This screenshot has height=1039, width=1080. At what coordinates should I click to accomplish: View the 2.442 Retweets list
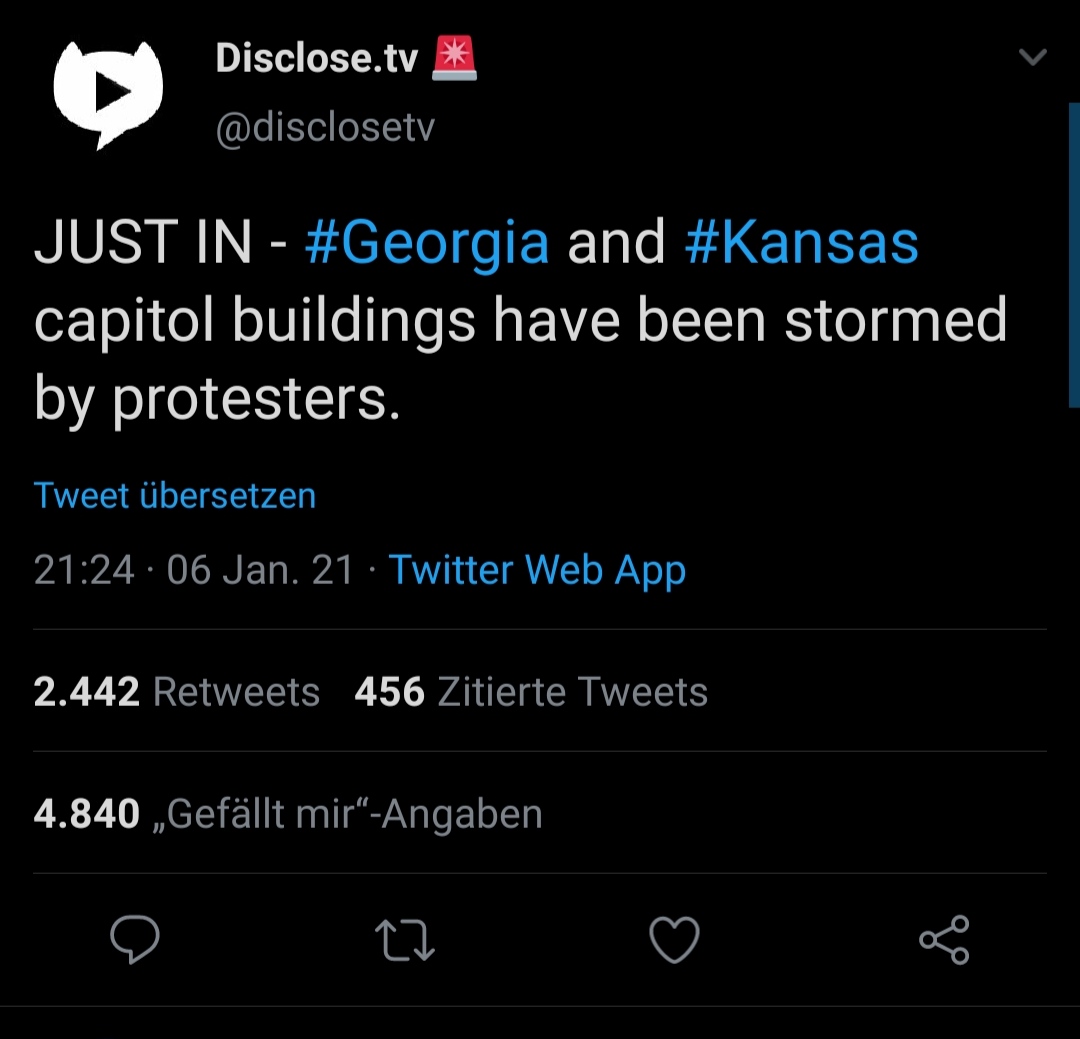(177, 692)
